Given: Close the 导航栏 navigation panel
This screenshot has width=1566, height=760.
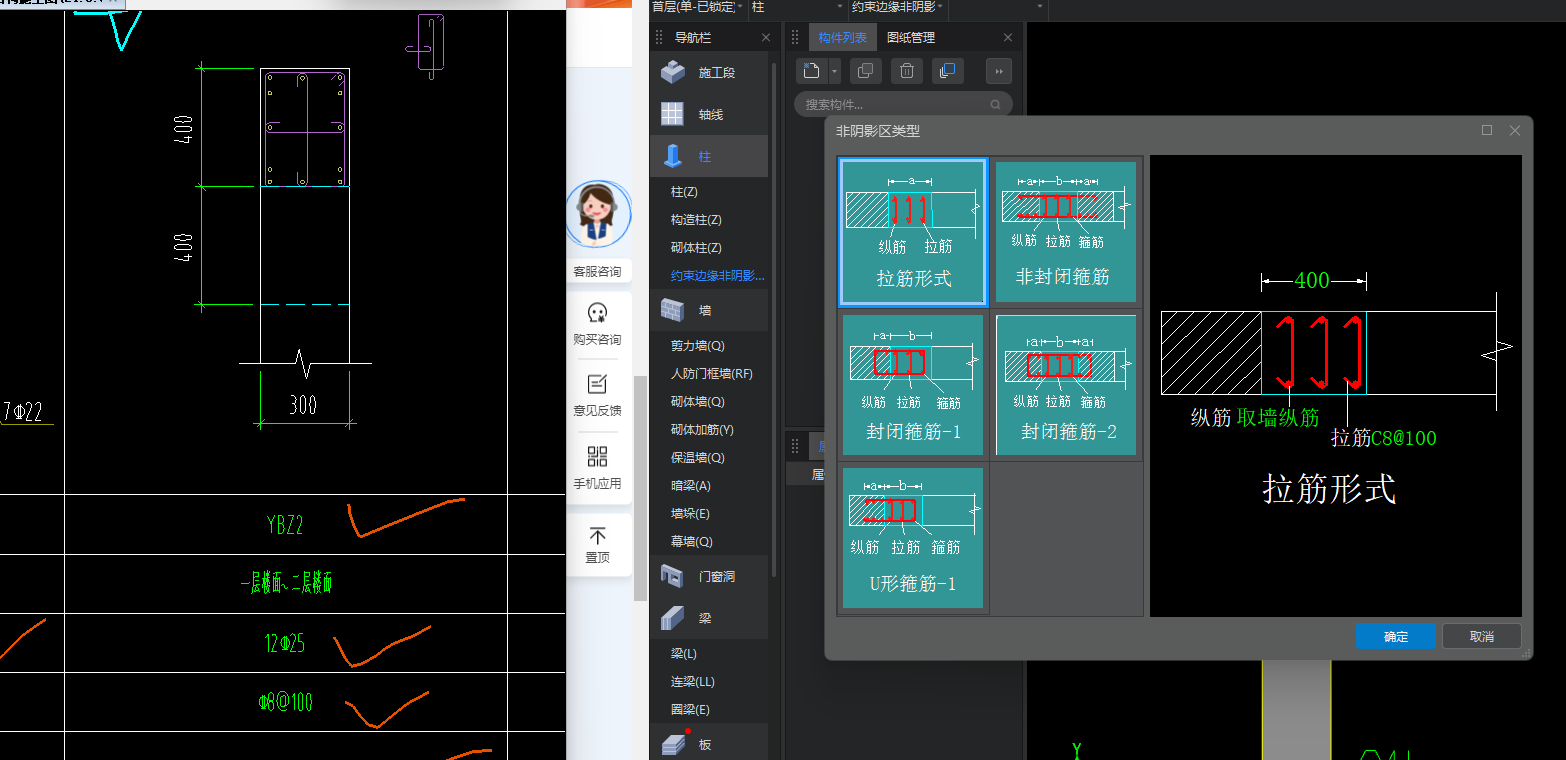Looking at the screenshot, I should (766, 37).
